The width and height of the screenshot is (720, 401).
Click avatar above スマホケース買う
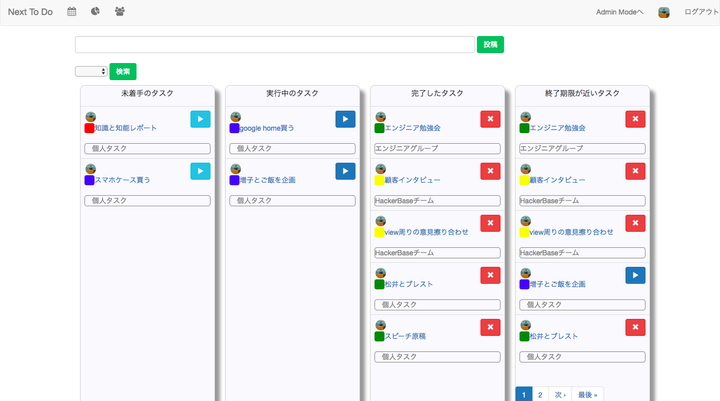tap(90, 169)
